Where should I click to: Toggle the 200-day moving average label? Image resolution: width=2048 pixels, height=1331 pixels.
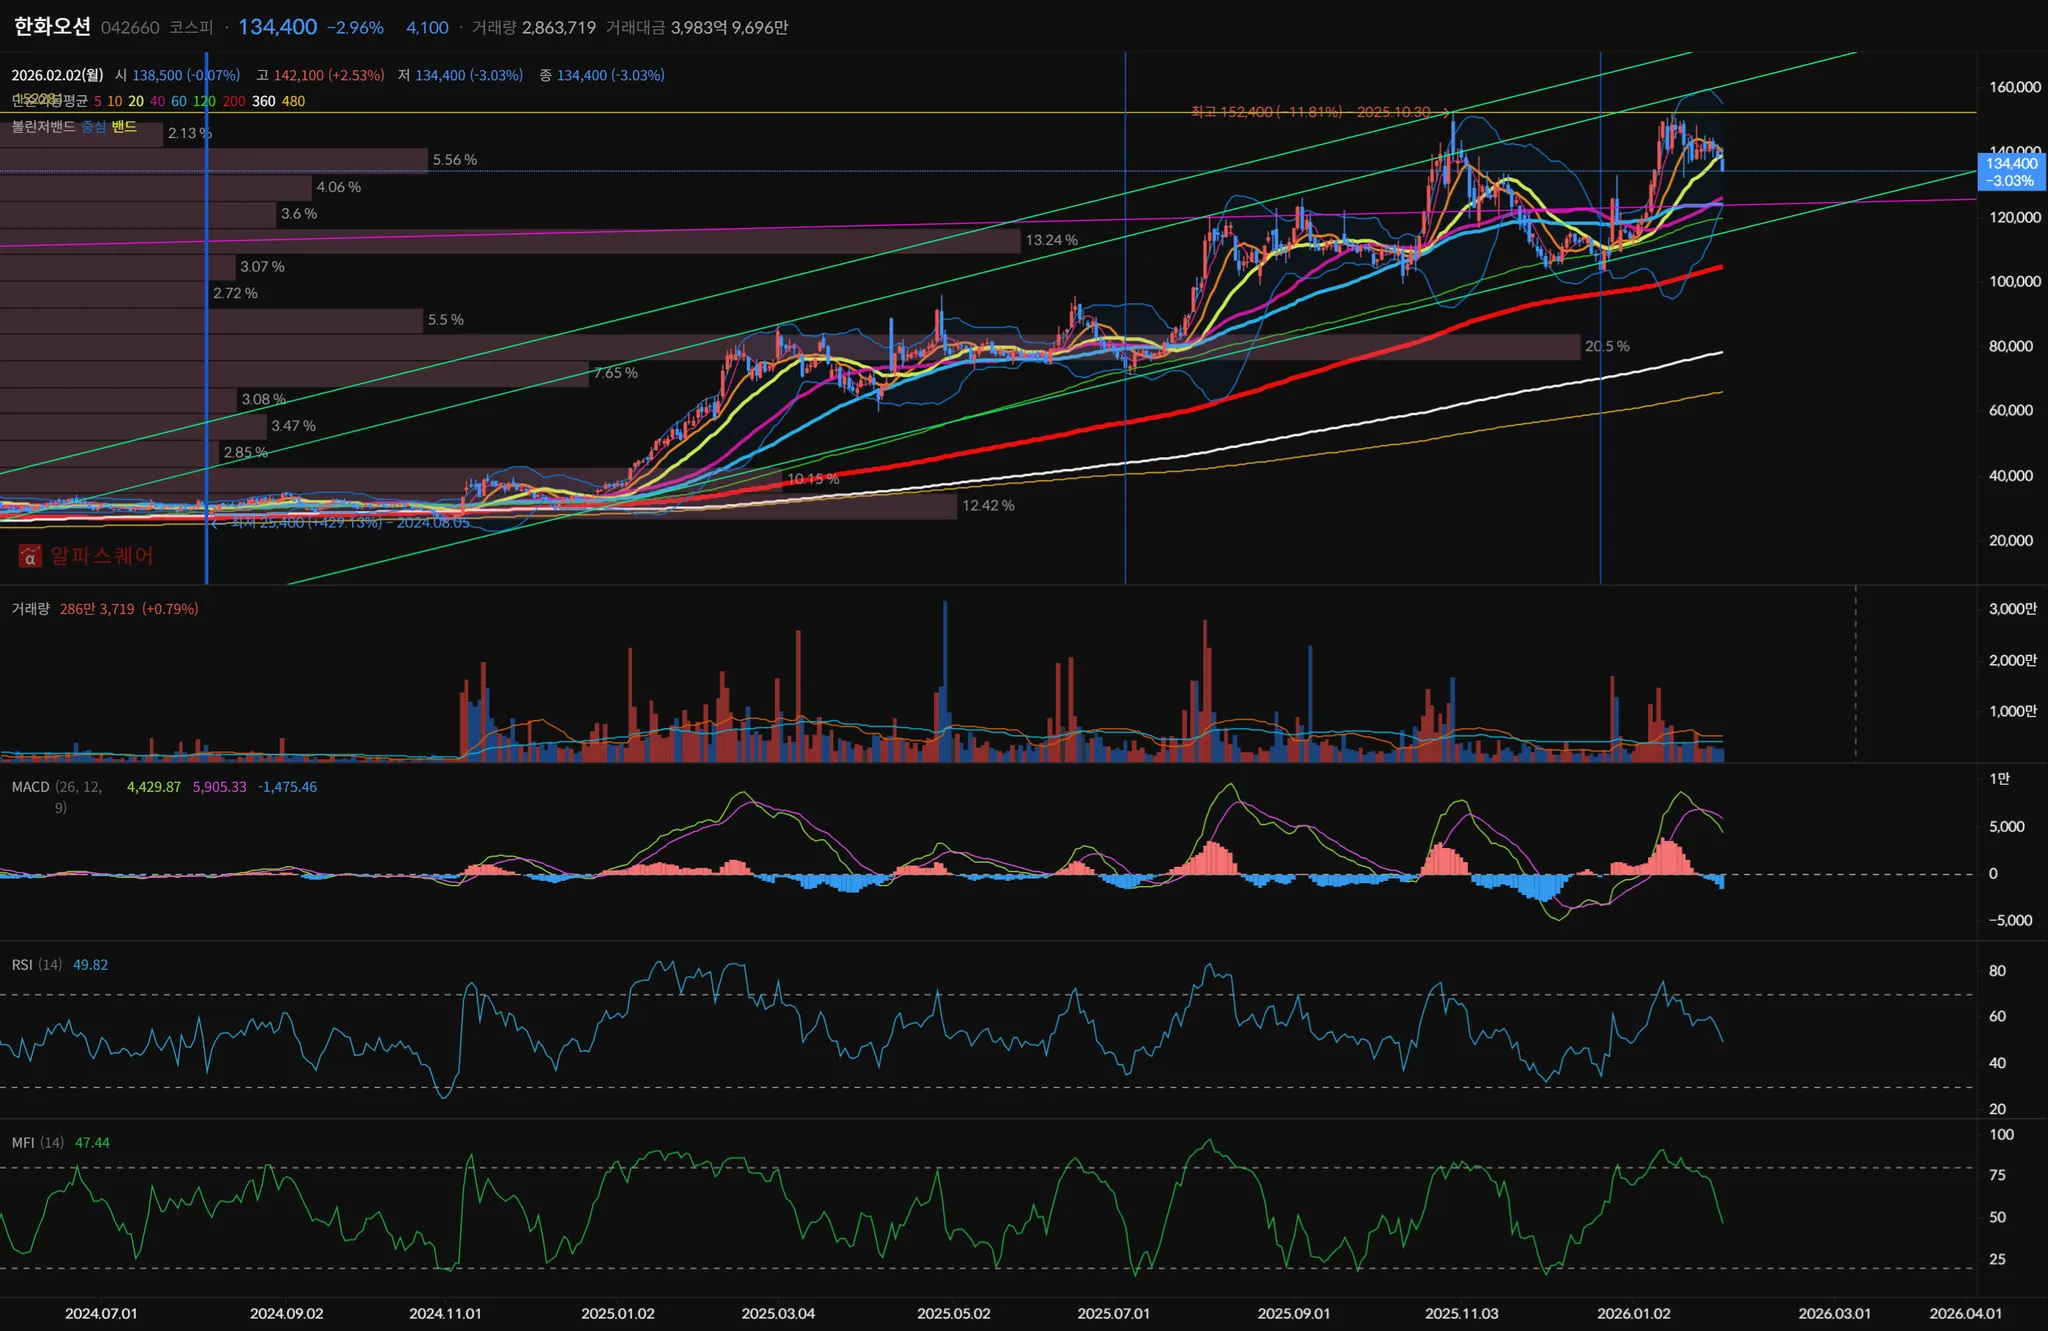pos(234,101)
